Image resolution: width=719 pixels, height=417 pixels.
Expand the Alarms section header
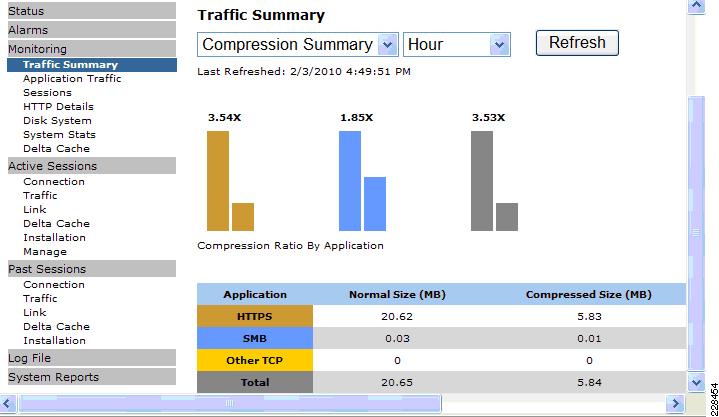coord(92,30)
